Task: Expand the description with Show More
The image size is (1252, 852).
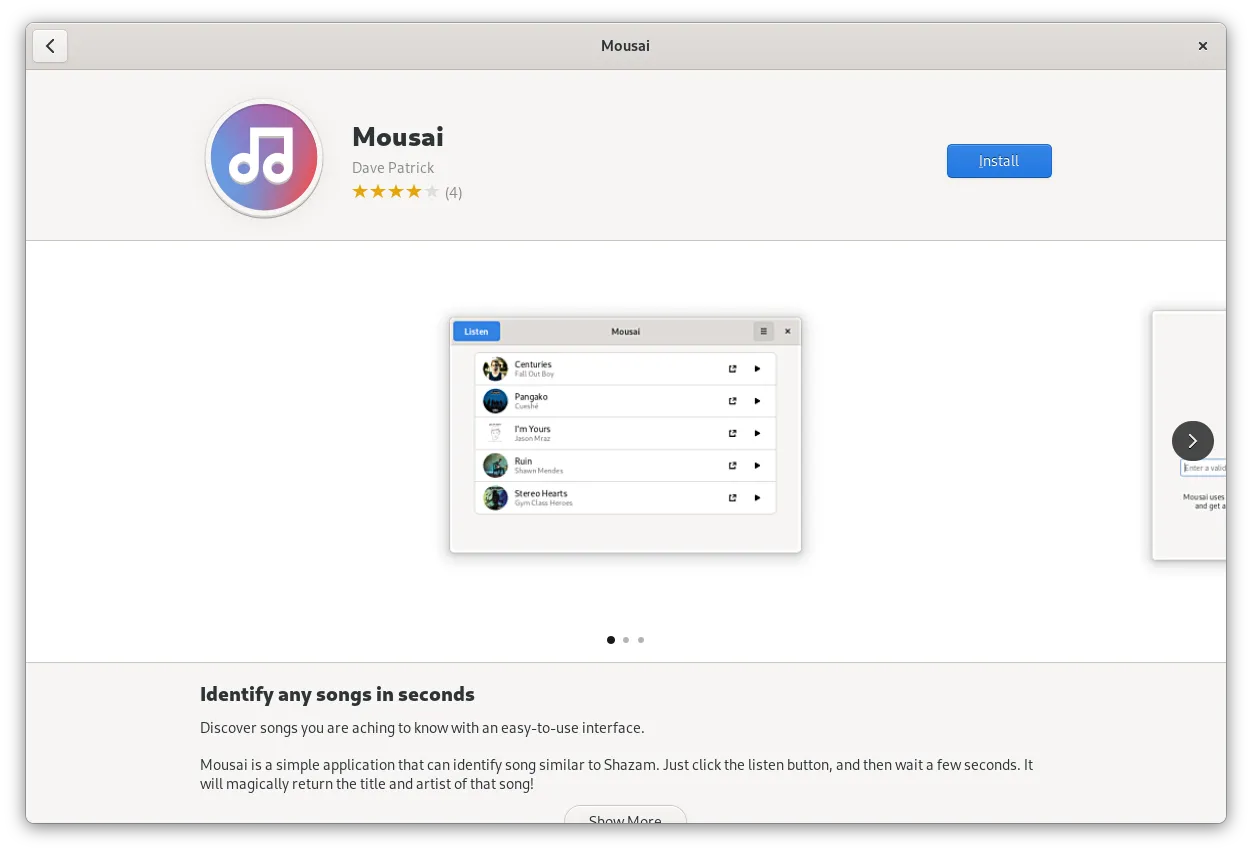Action: click(x=625, y=817)
